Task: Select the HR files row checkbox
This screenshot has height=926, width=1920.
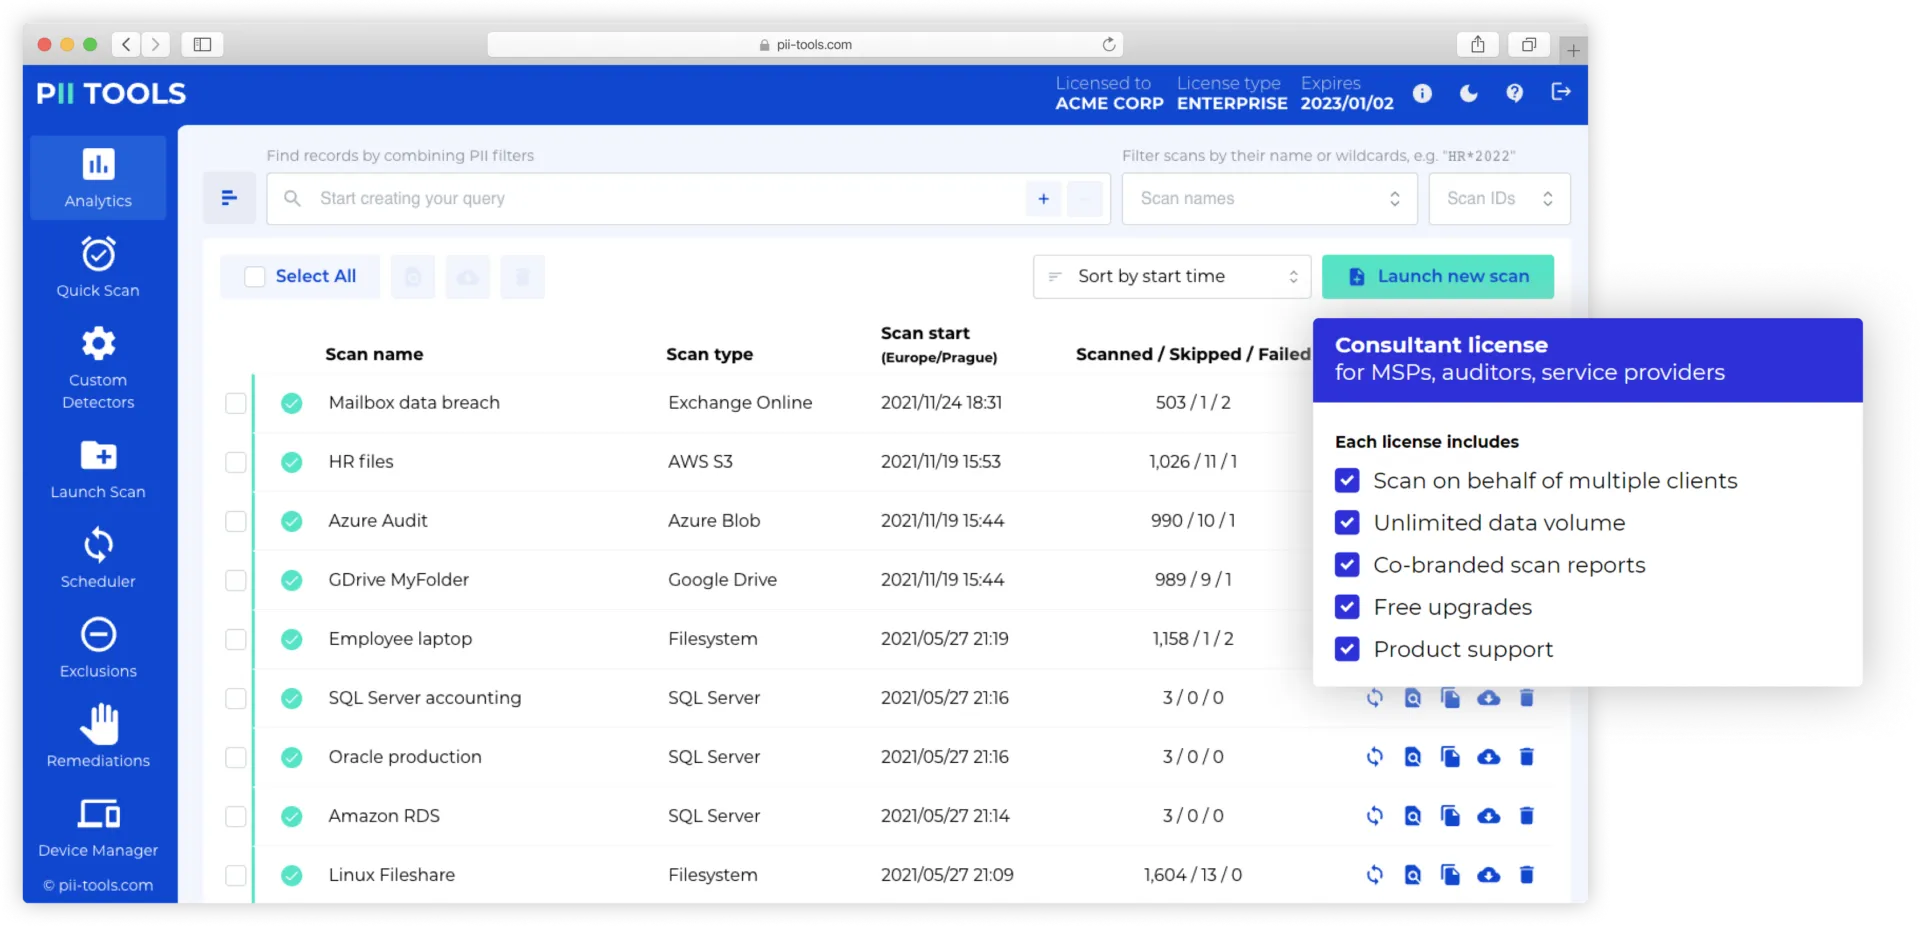Action: point(236,462)
